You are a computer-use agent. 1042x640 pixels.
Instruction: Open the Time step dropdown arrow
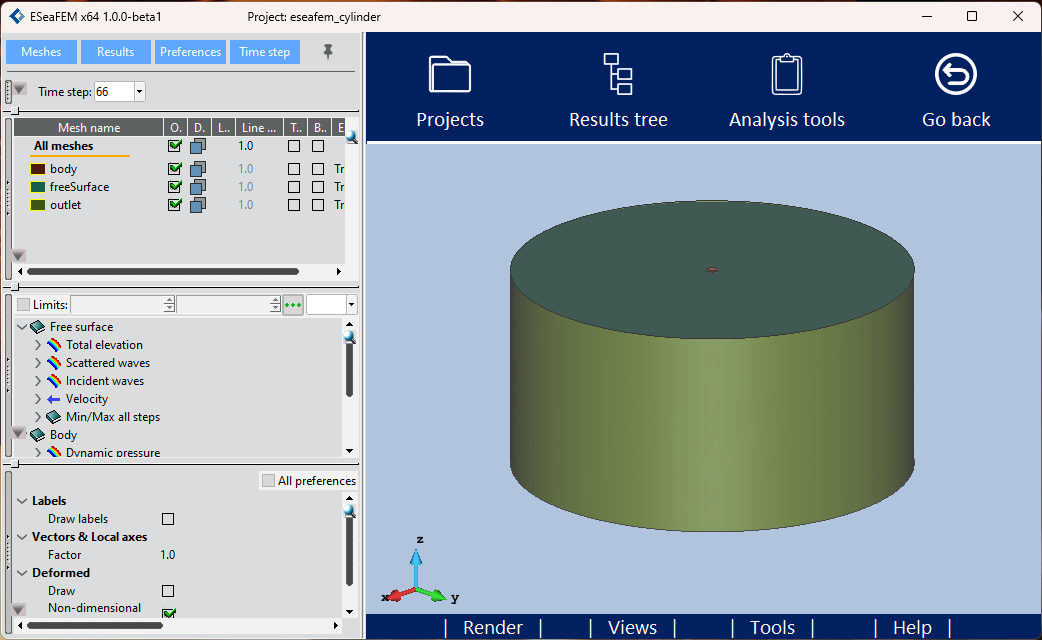click(x=140, y=92)
